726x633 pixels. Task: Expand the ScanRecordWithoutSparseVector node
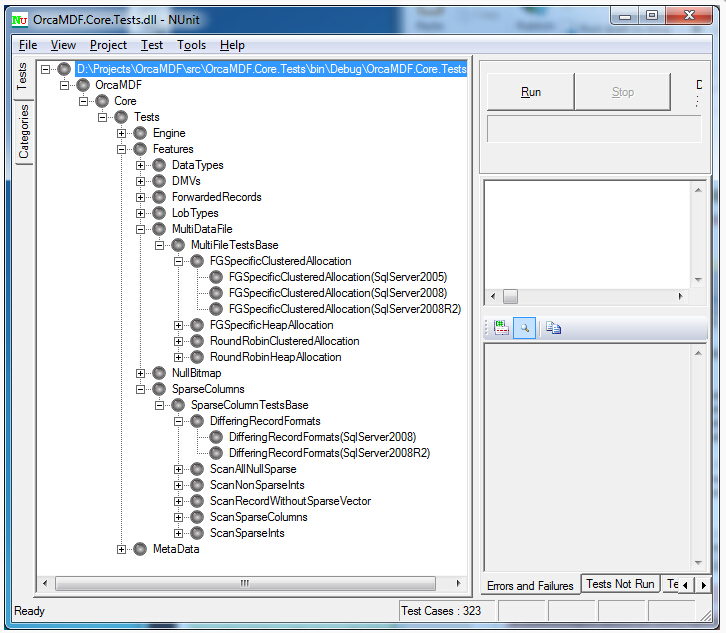[178, 501]
